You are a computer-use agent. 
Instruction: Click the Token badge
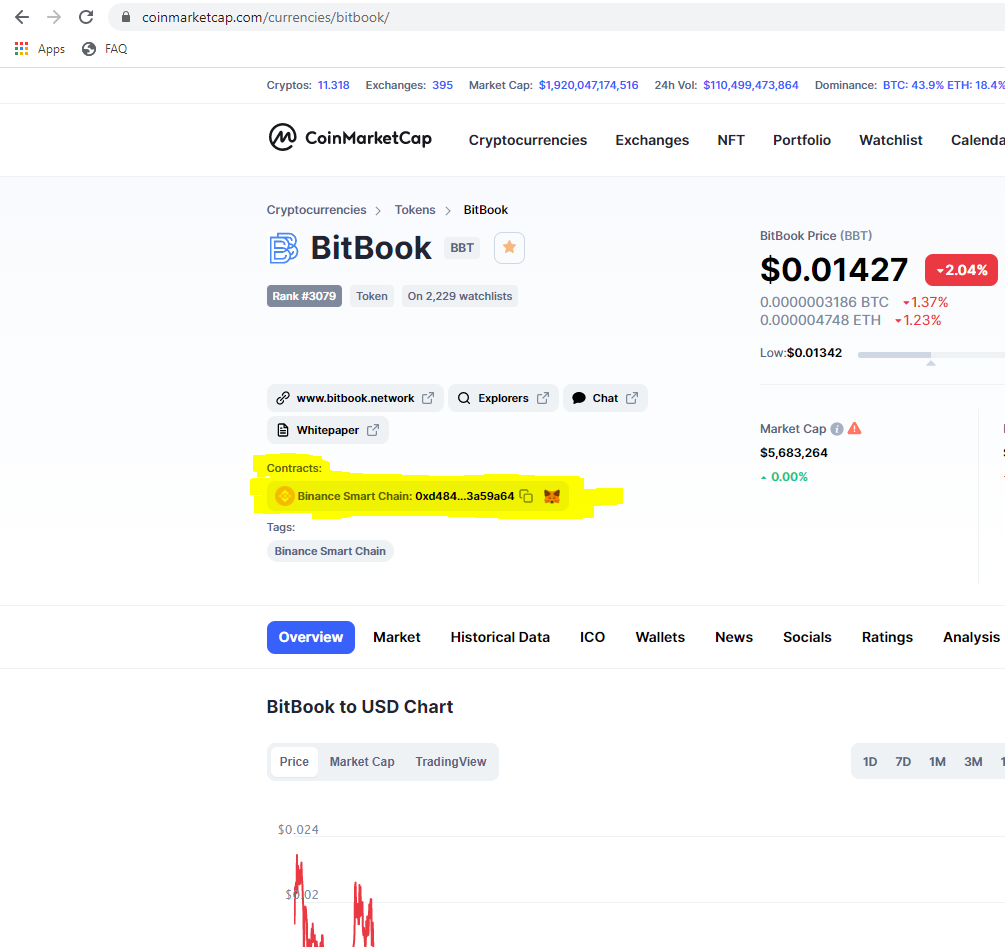372,296
